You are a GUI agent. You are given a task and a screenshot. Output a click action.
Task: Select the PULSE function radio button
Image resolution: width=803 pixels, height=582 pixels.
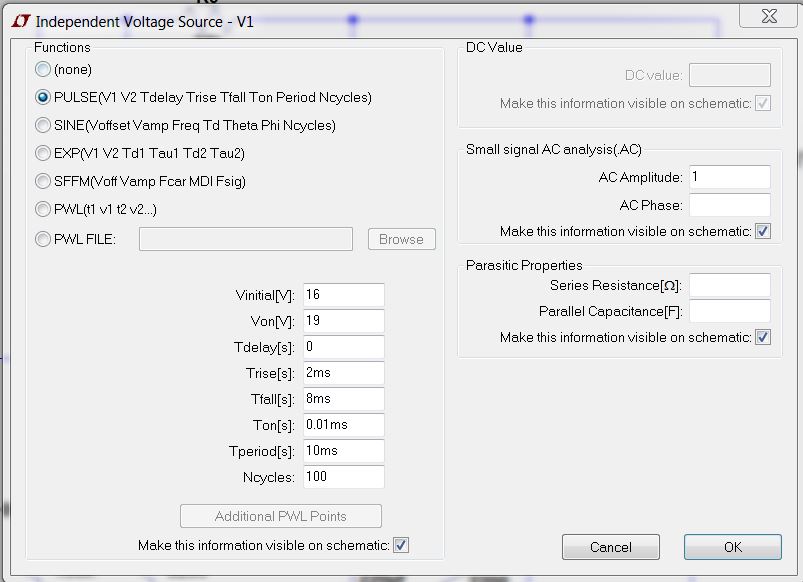click(x=43, y=97)
